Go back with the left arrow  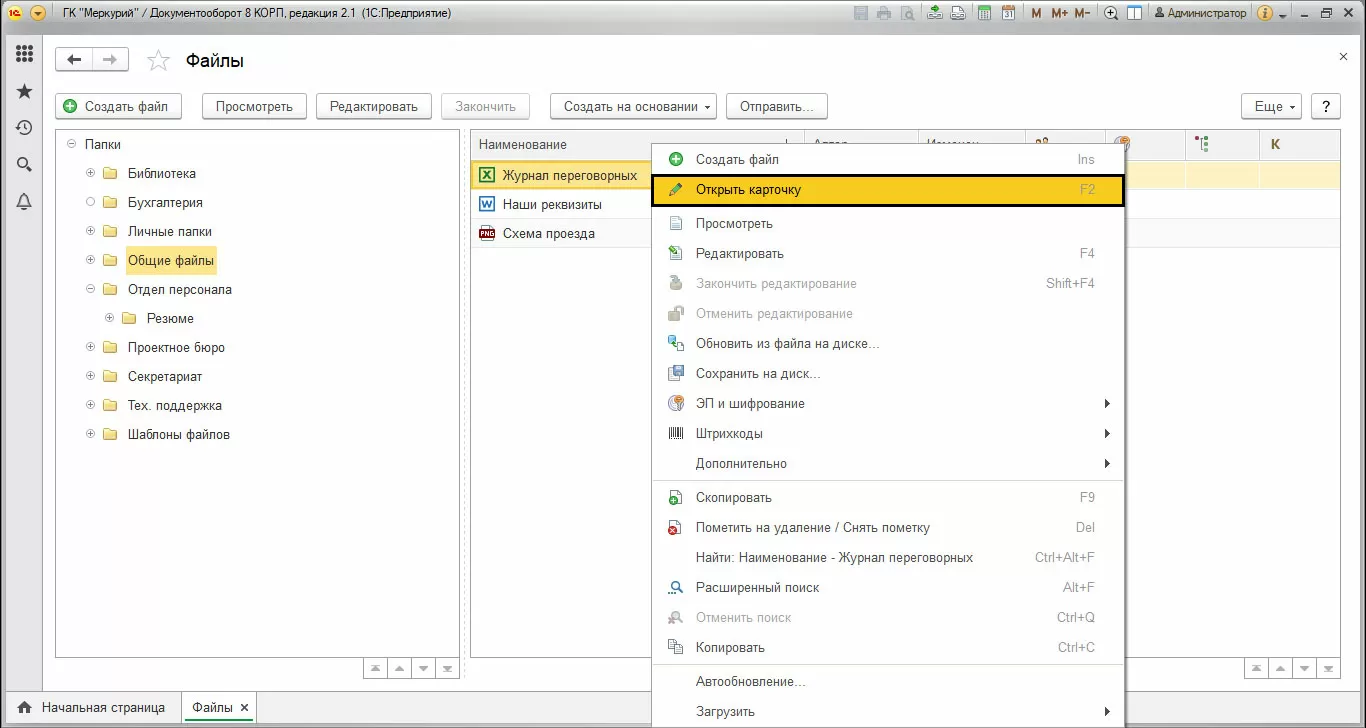click(x=74, y=60)
